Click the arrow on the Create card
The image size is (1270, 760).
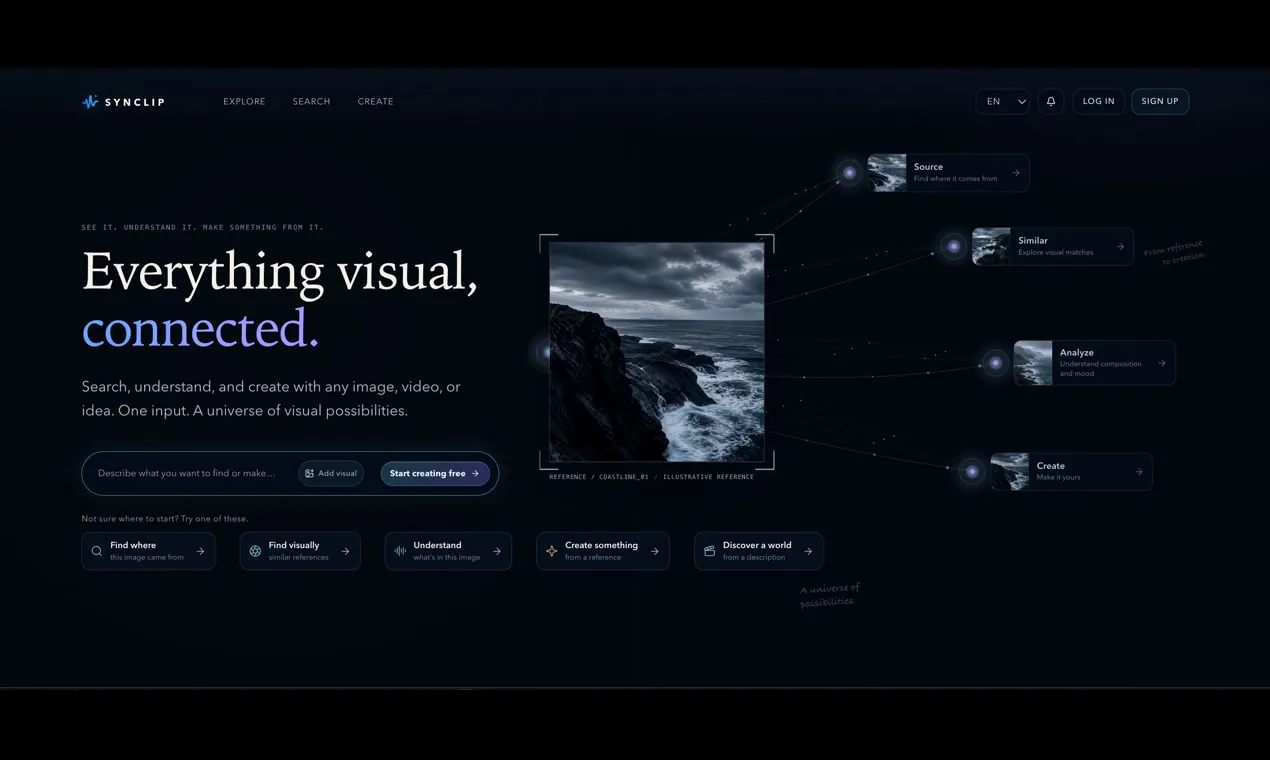pos(1139,472)
